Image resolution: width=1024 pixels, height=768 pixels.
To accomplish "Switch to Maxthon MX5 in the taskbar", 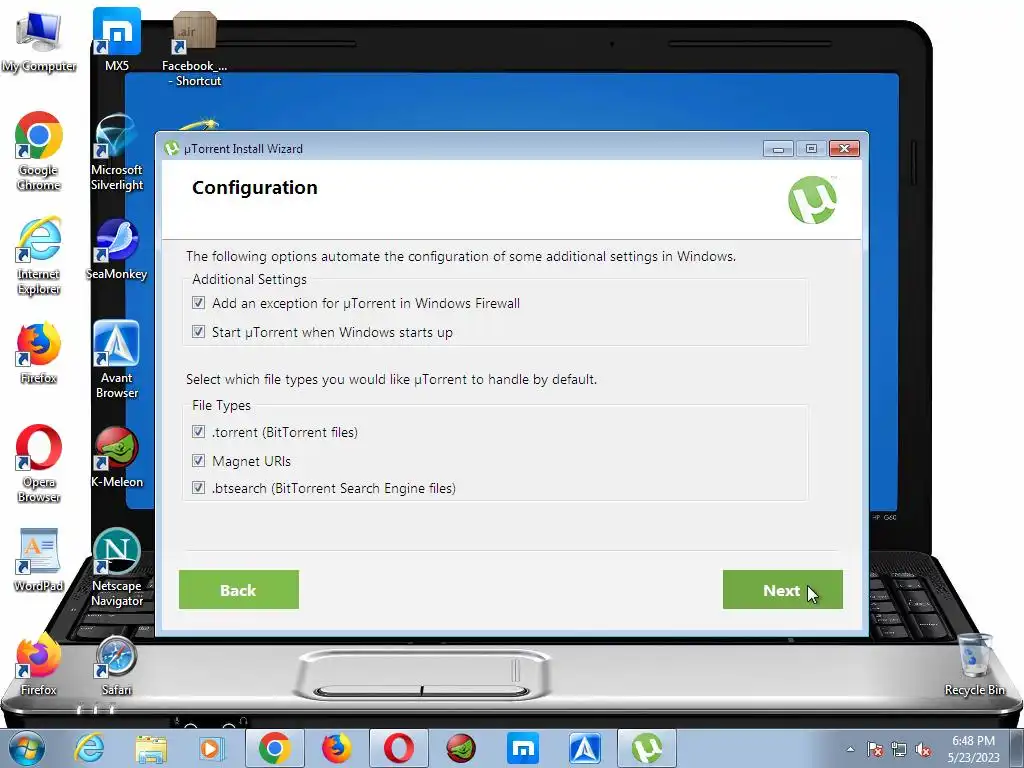I will click(522, 748).
